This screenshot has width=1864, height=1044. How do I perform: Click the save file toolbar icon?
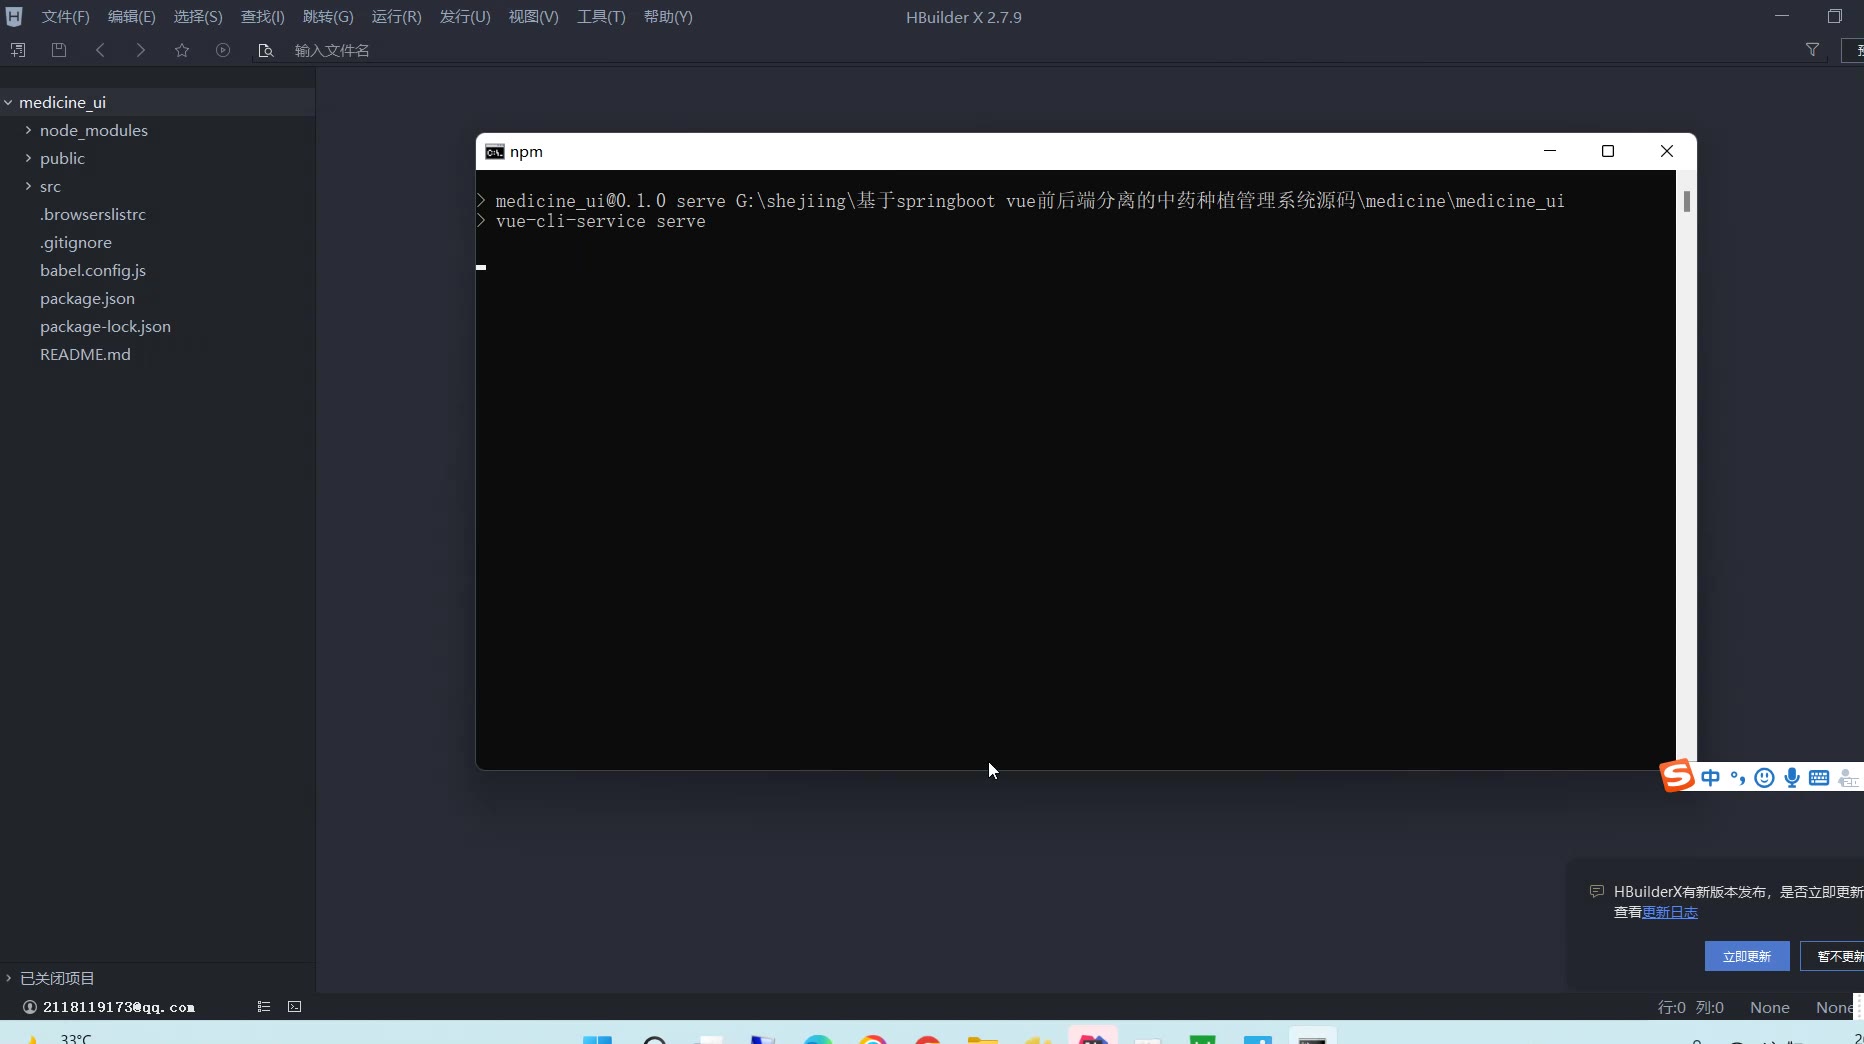point(59,50)
